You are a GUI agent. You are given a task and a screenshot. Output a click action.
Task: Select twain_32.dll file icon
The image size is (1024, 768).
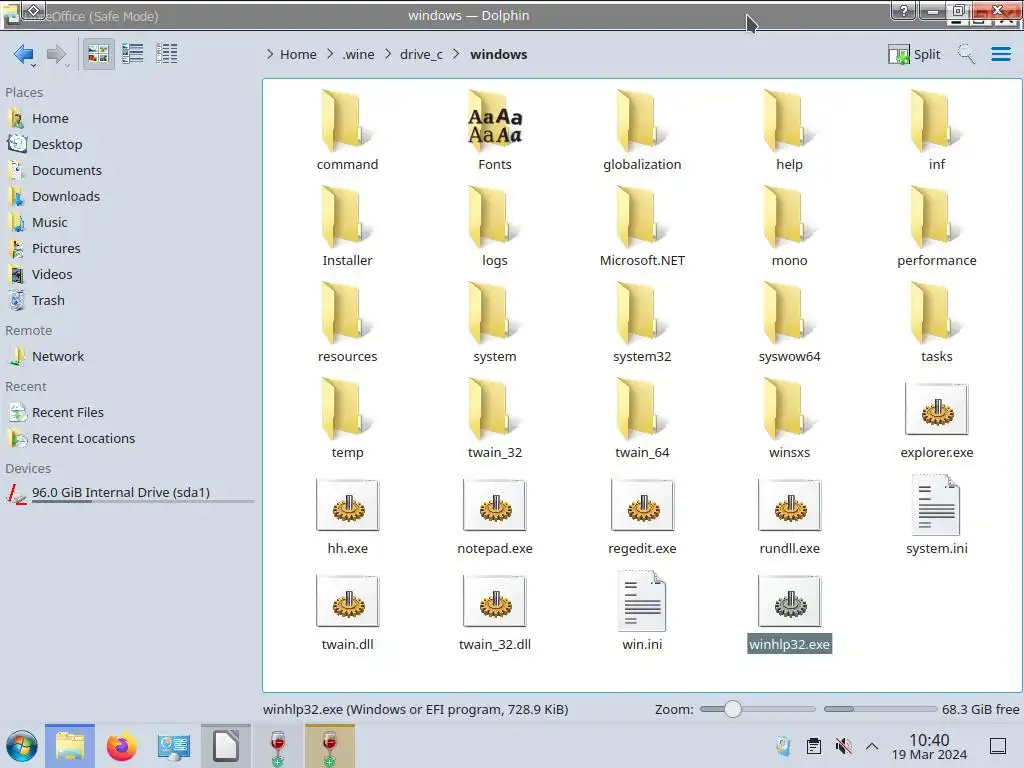point(494,602)
